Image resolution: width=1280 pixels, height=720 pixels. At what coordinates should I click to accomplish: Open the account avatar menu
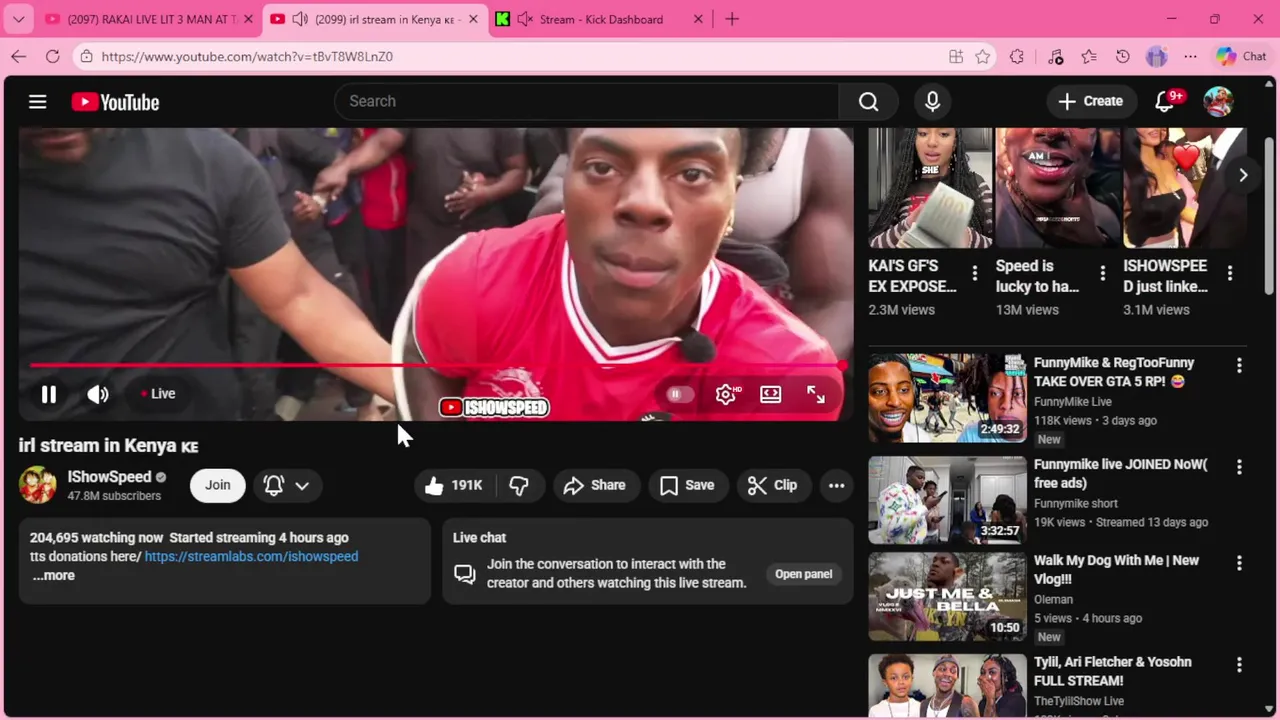click(x=1217, y=101)
